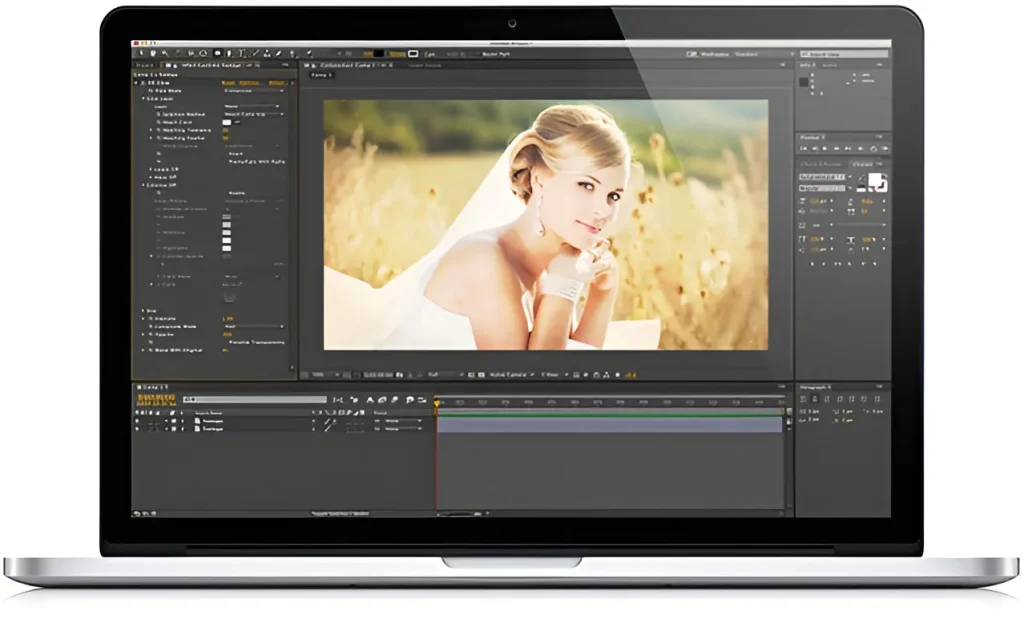This screenshot has width=1024, height=627.
Task: Click About link in Effect Controls
Action: pyautogui.click(x=278, y=83)
